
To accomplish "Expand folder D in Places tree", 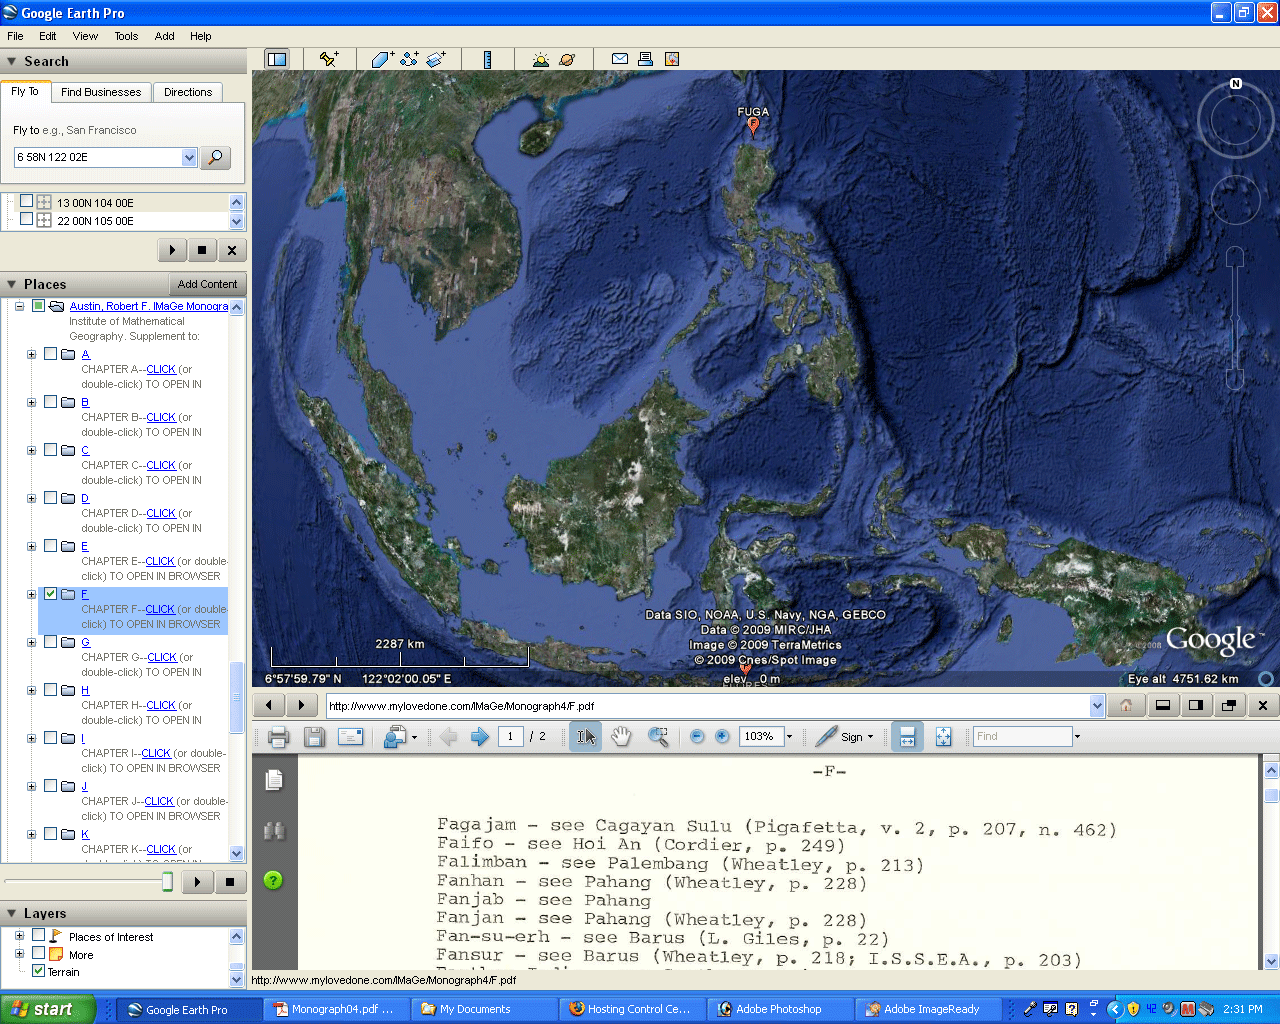I will coord(31,498).
